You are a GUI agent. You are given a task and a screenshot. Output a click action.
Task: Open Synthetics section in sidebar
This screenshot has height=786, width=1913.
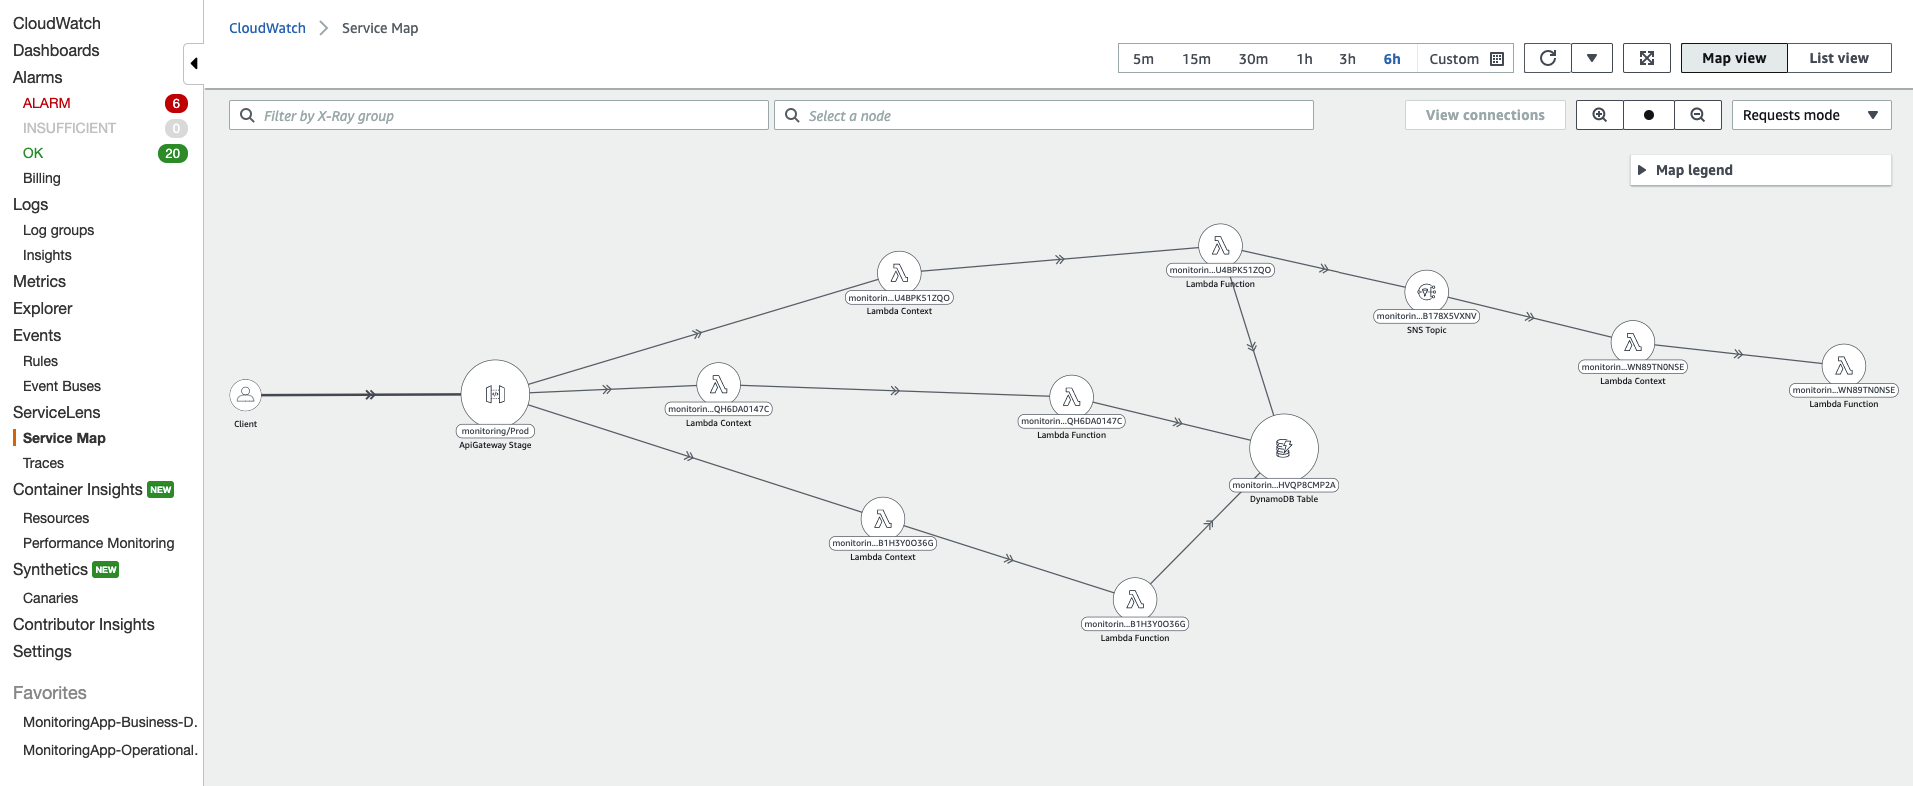50,569
